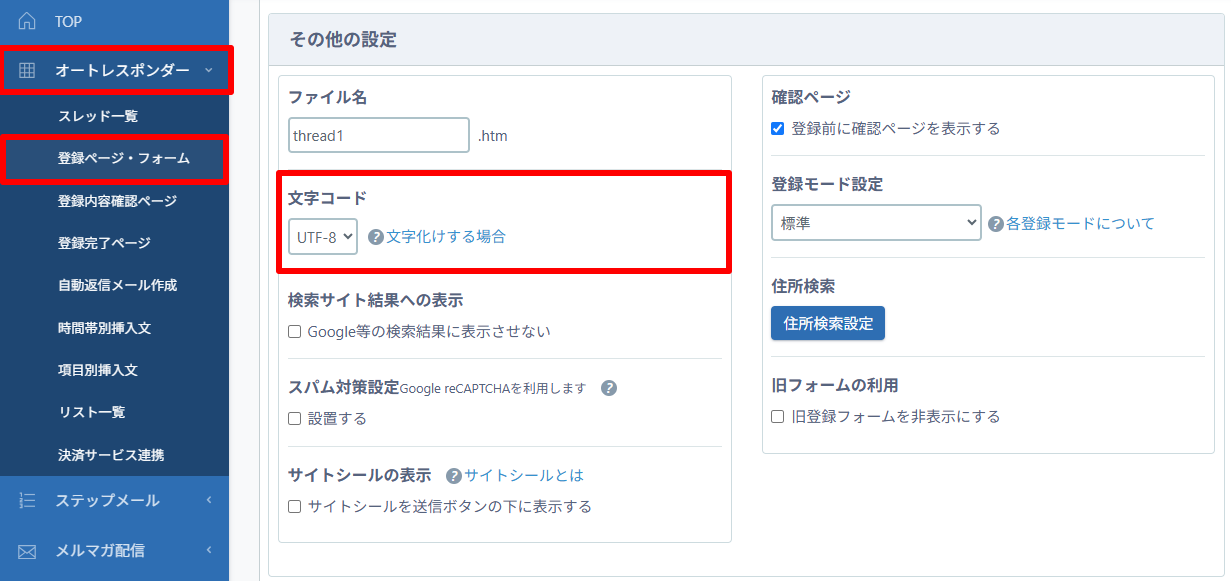1231x581 pixels.
Task: Click the ファイル名 input field
Action: click(x=378, y=135)
